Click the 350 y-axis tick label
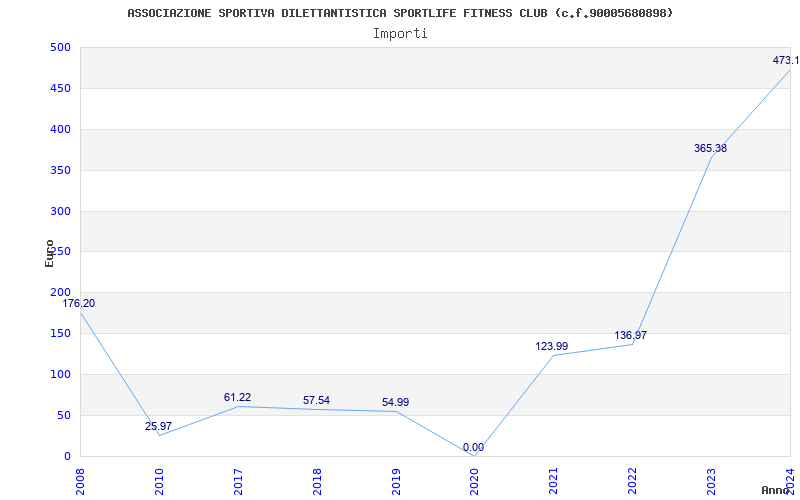Screen dimensions: 800x500 [x=60, y=170]
